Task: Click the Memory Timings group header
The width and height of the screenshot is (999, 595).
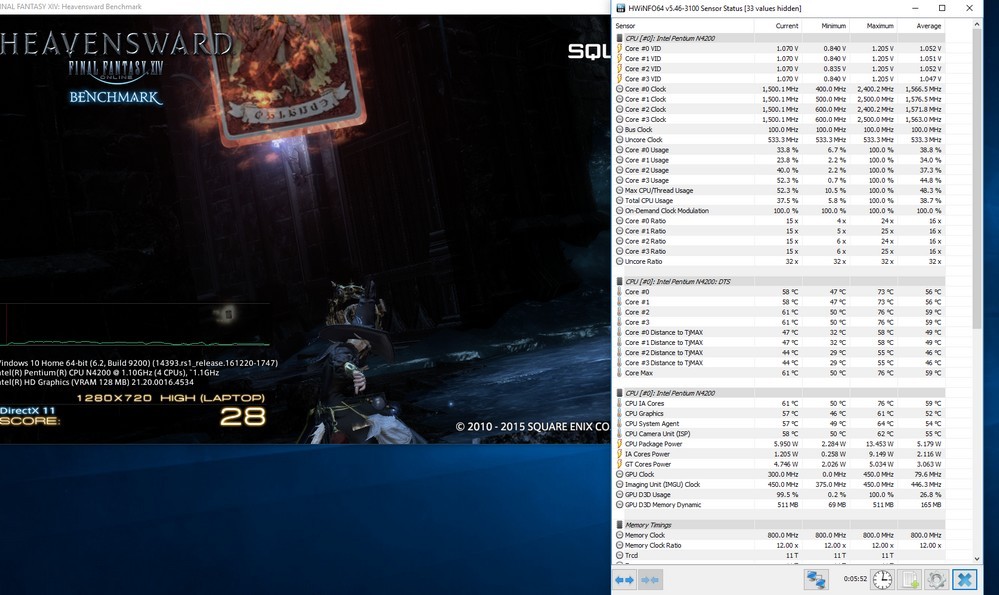Action: pos(690,525)
